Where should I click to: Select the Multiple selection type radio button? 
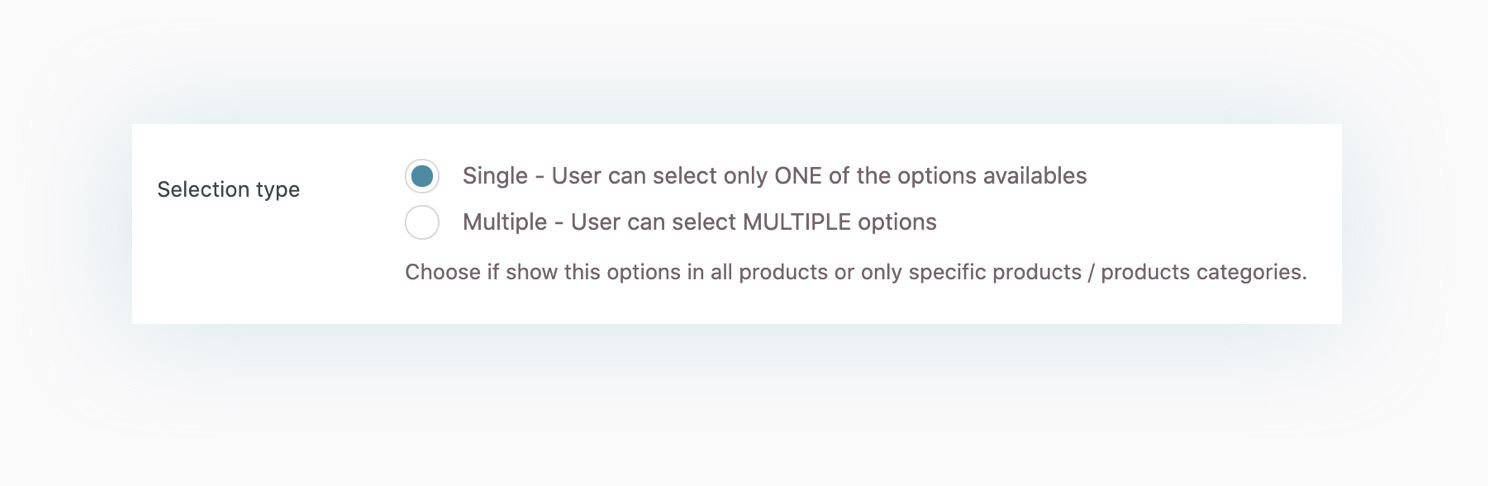pos(422,222)
